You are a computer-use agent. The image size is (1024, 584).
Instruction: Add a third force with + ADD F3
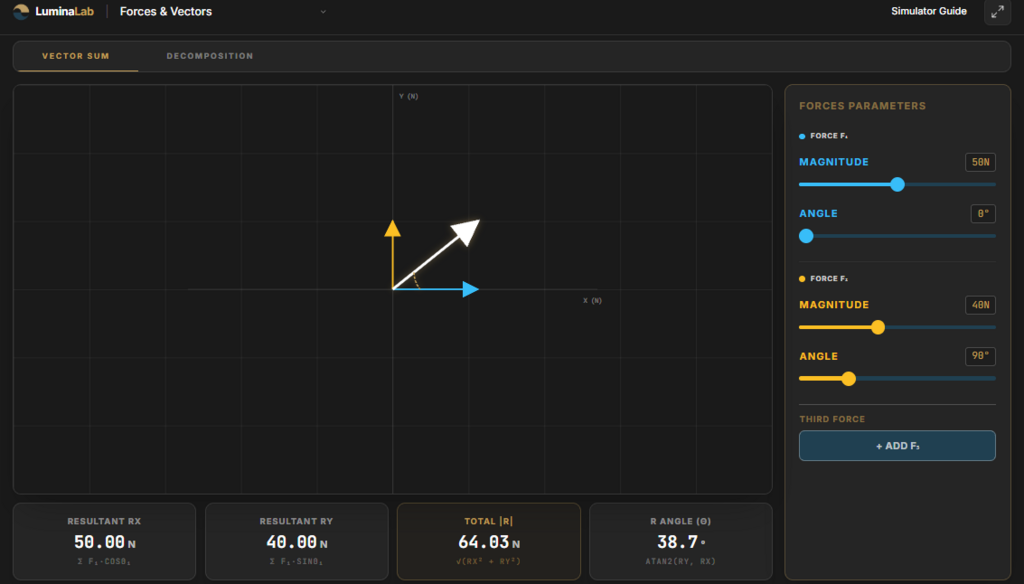click(x=897, y=446)
